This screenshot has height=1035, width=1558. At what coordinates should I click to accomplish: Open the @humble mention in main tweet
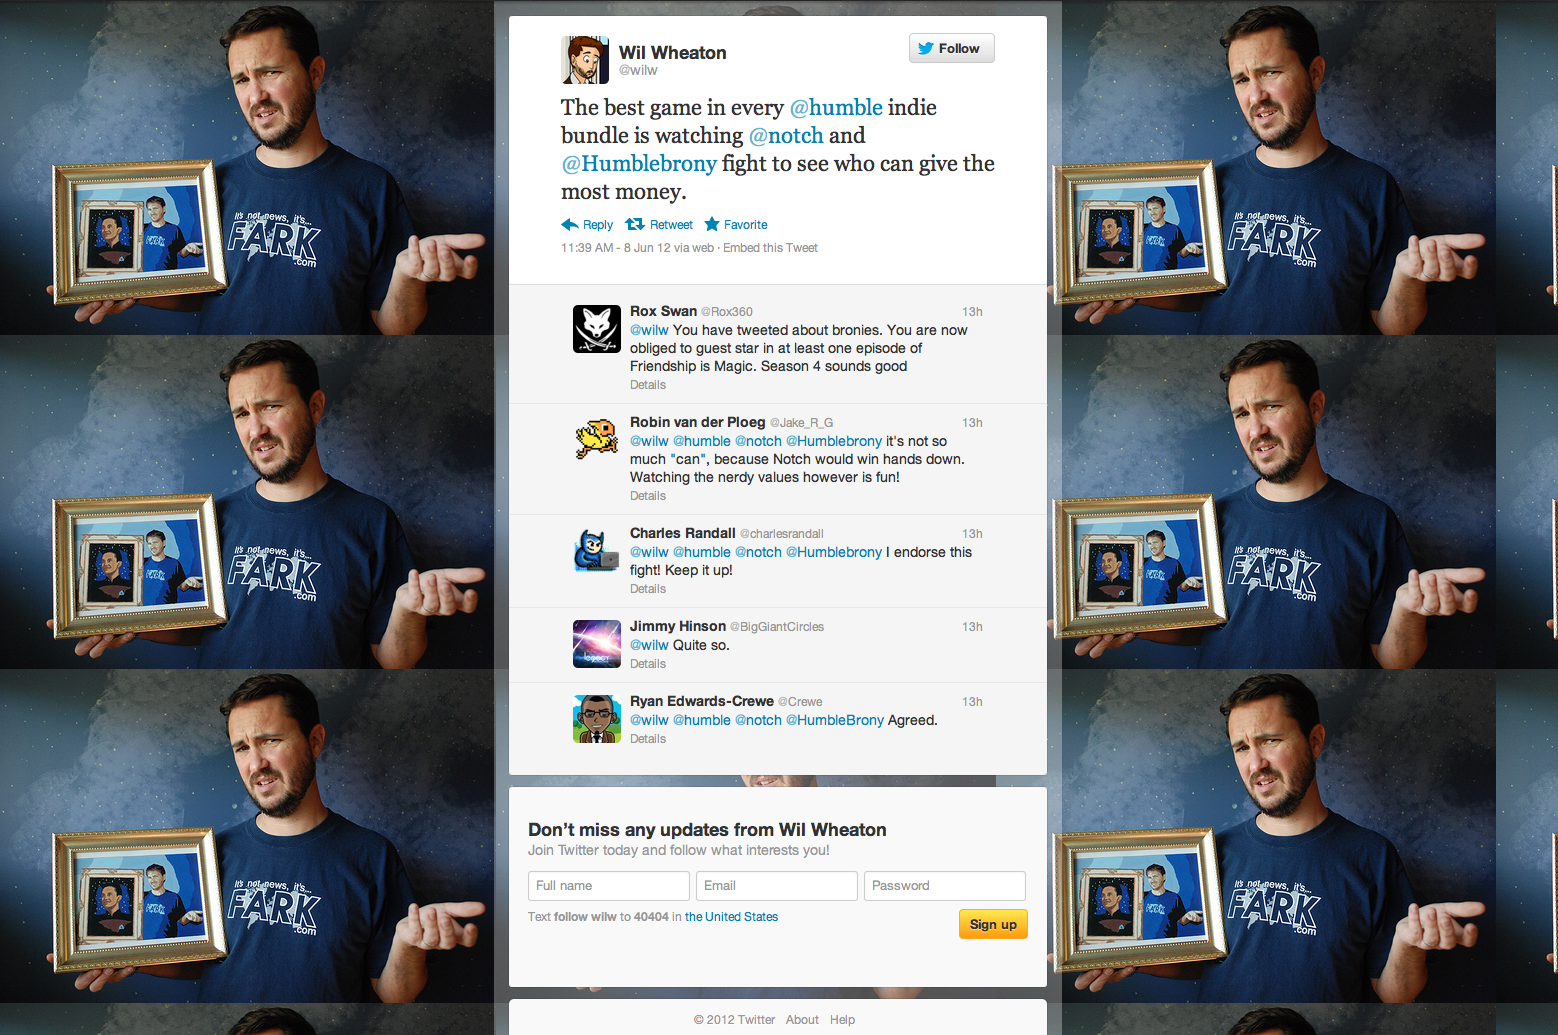click(836, 107)
